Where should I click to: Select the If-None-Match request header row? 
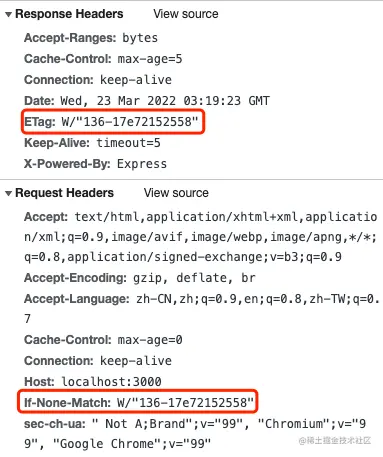pyautogui.click(x=137, y=402)
